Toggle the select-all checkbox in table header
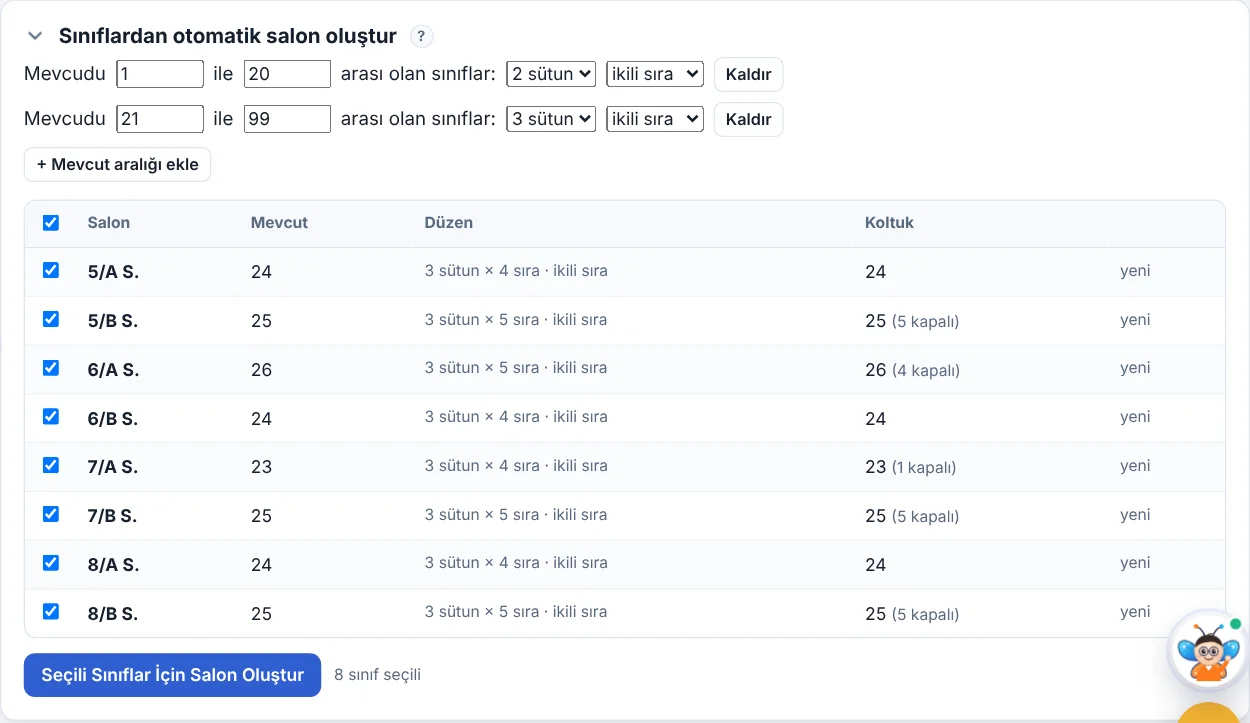Image resolution: width=1250 pixels, height=723 pixels. point(51,222)
